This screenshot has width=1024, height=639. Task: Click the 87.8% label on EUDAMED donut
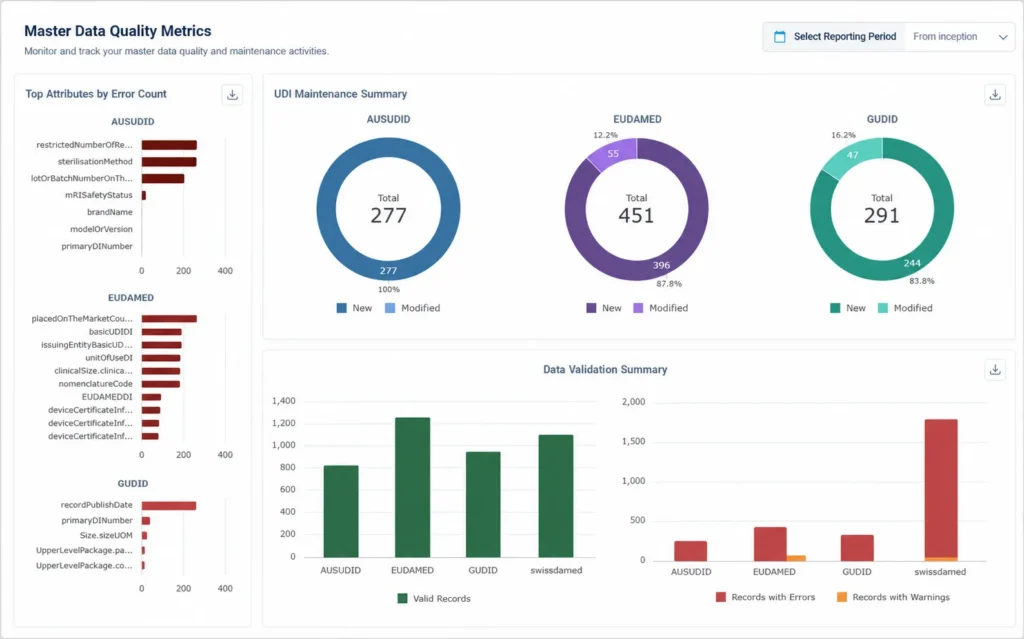point(669,284)
